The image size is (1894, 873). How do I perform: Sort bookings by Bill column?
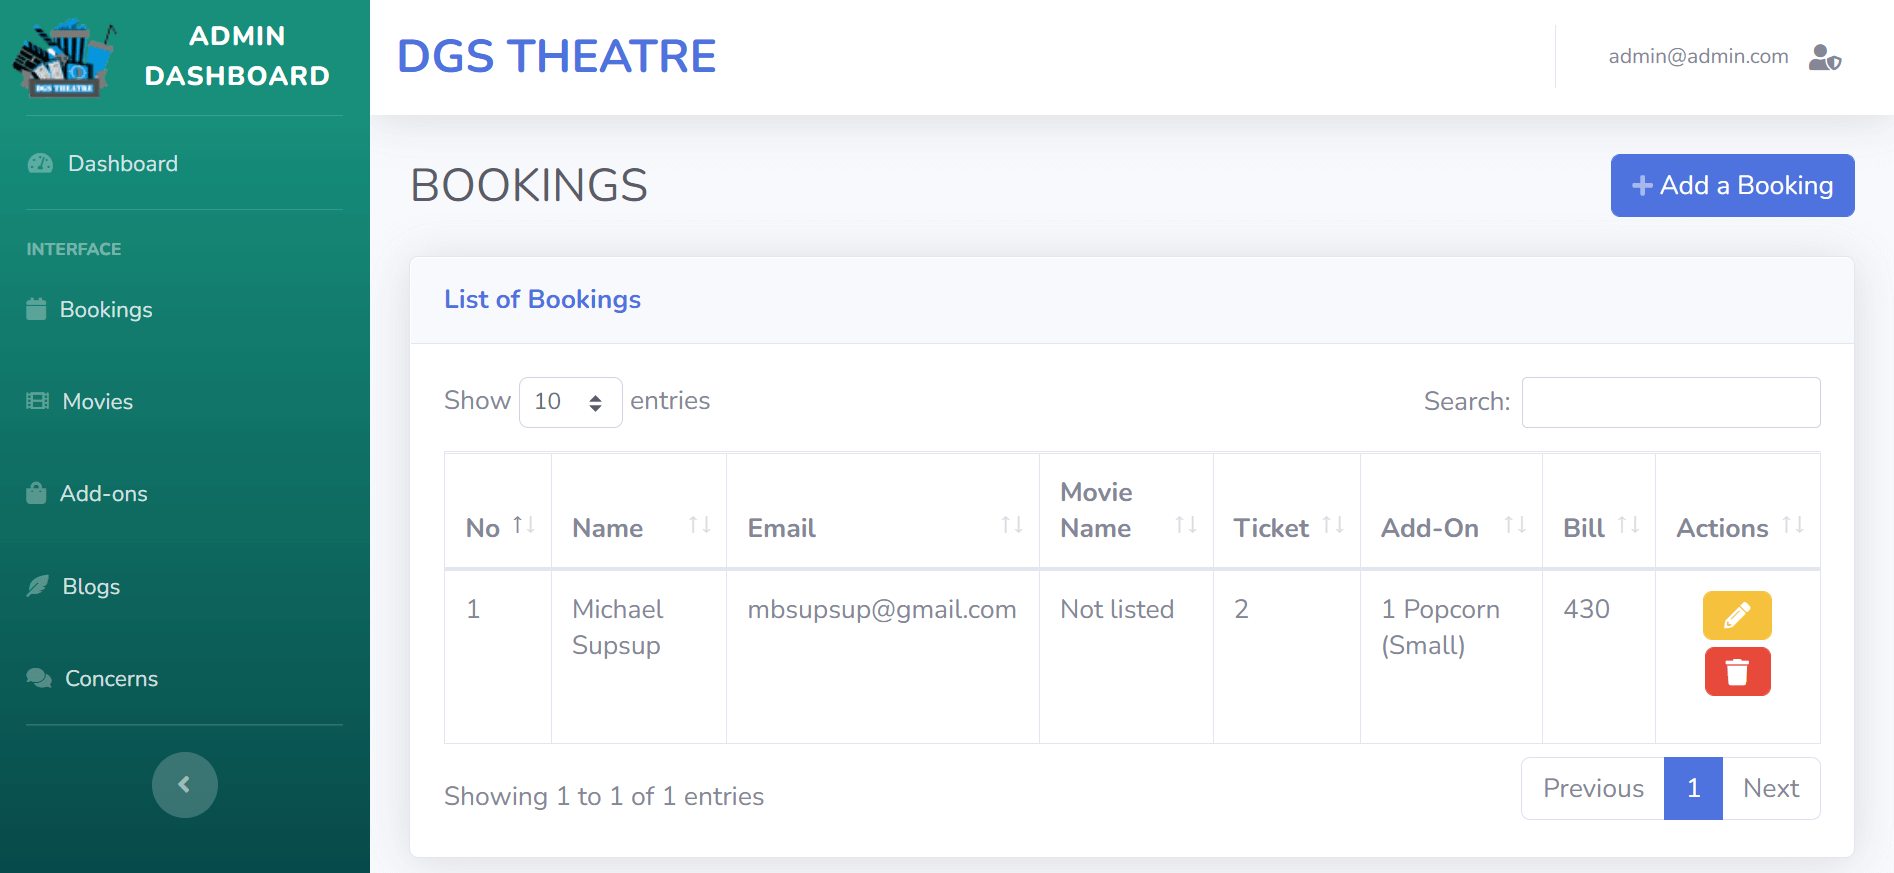(x=1598, y=526)
